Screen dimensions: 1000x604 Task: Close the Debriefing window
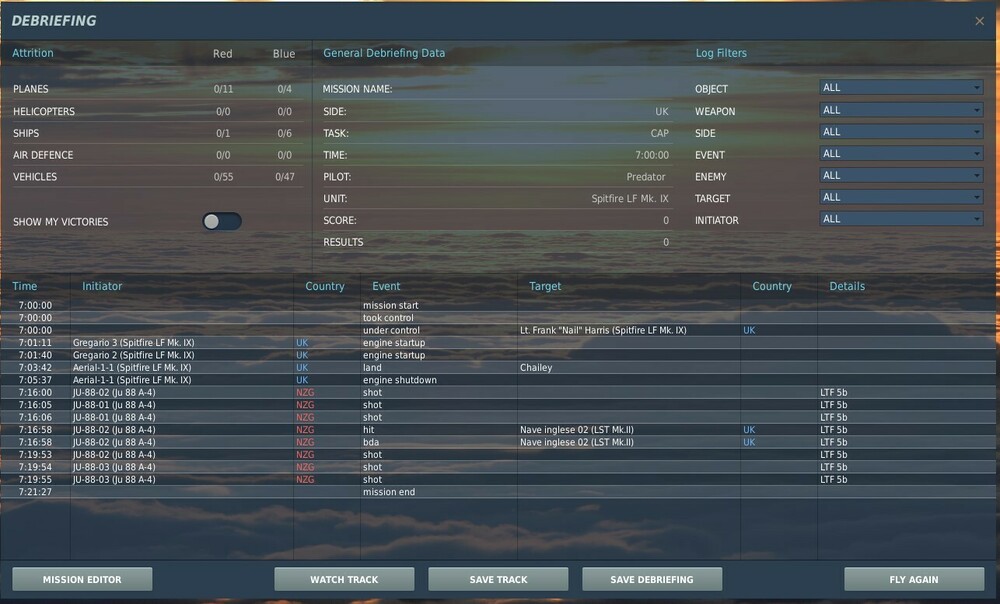(980, 21)
